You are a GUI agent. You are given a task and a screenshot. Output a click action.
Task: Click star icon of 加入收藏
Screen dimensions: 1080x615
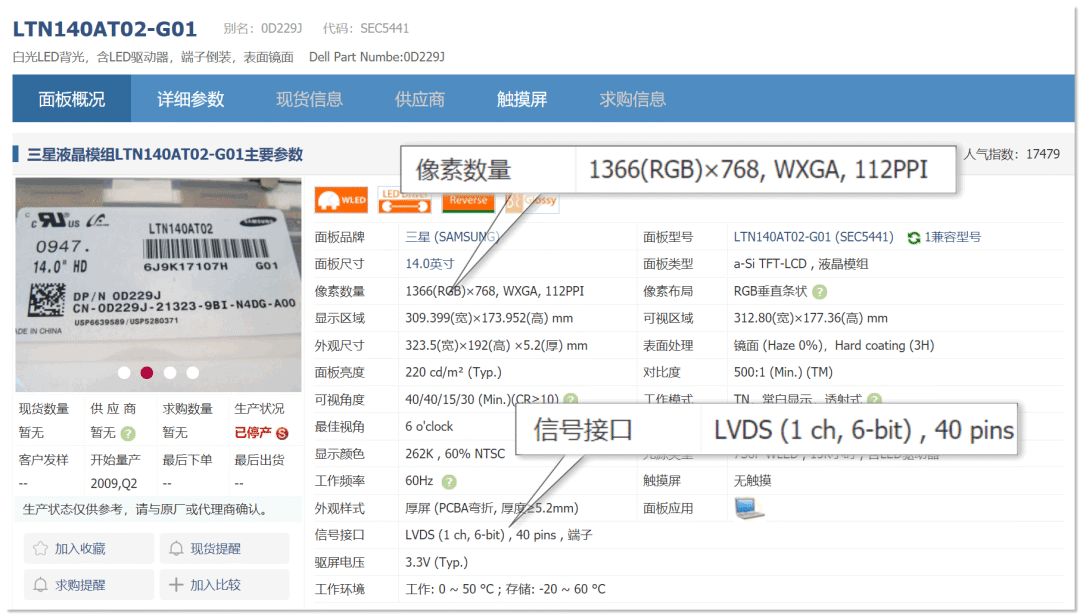[41, 548]
